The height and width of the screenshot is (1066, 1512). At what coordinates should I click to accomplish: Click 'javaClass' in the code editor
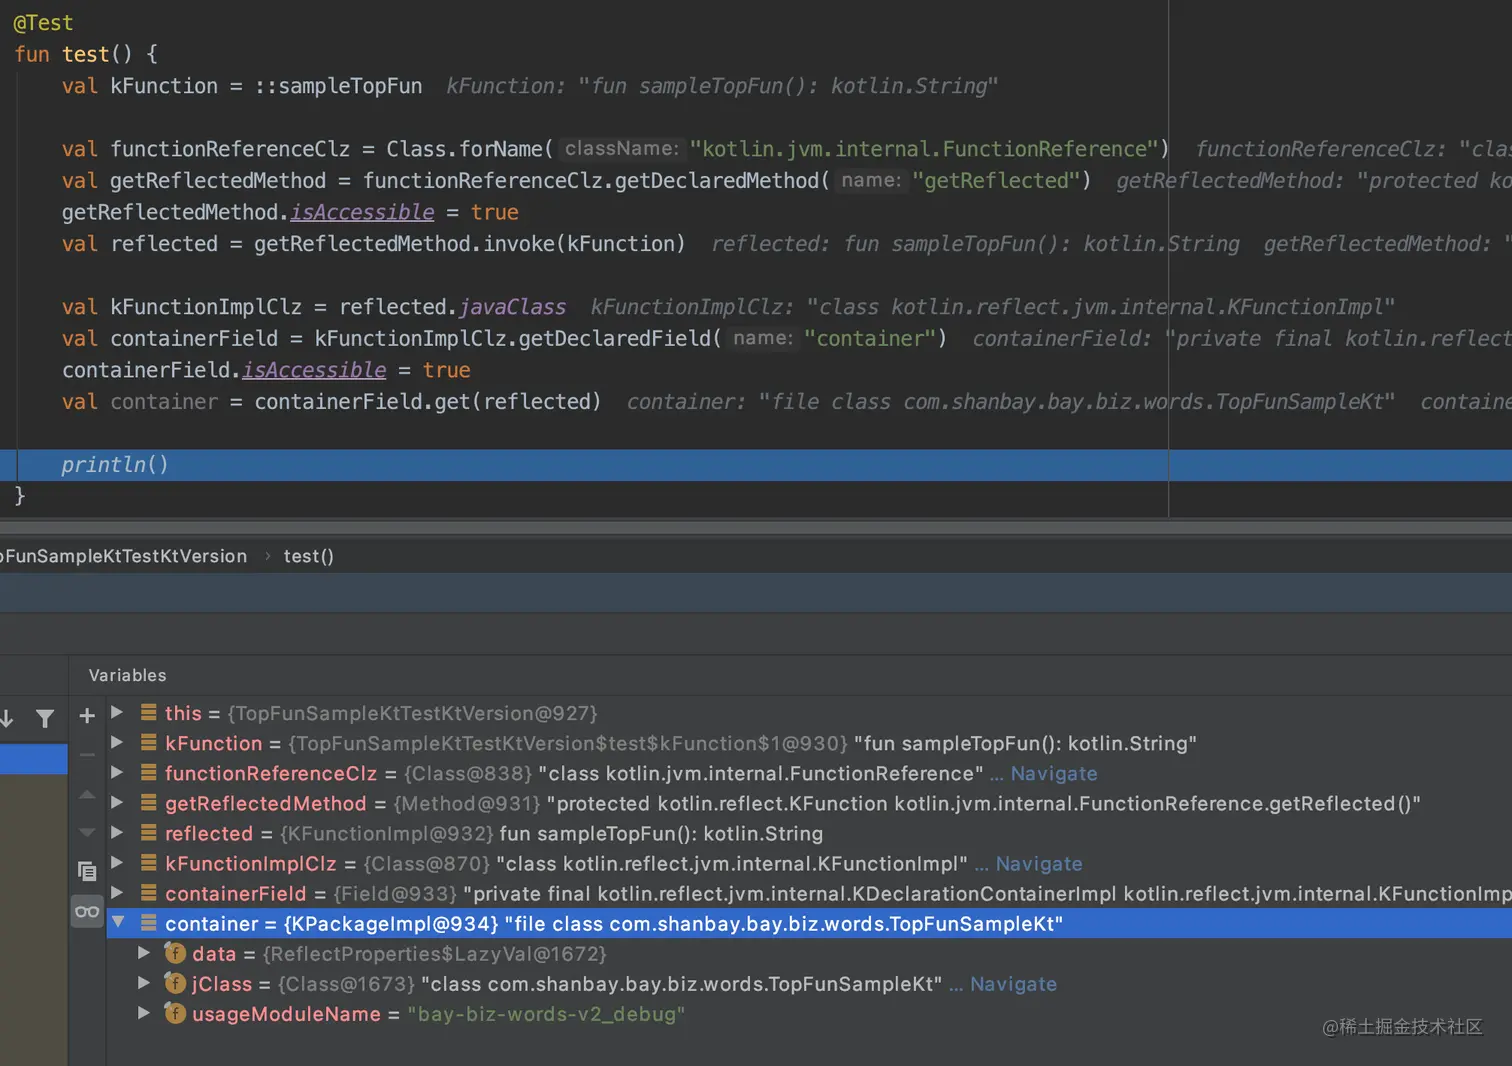click(x=513, y=306)
